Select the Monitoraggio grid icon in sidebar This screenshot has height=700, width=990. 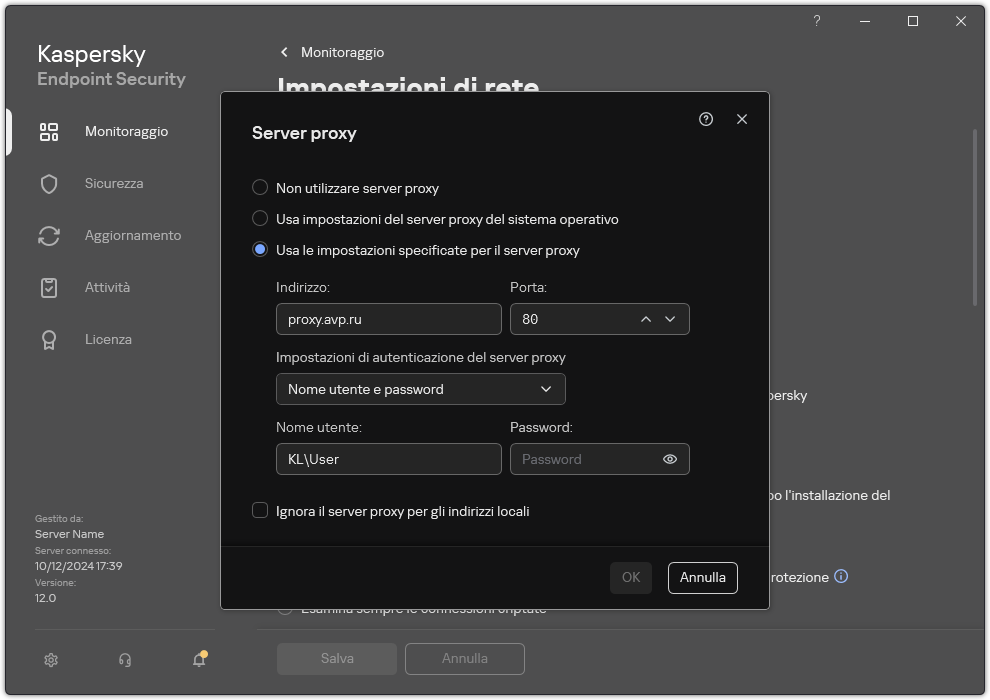[x=49, y=131]
